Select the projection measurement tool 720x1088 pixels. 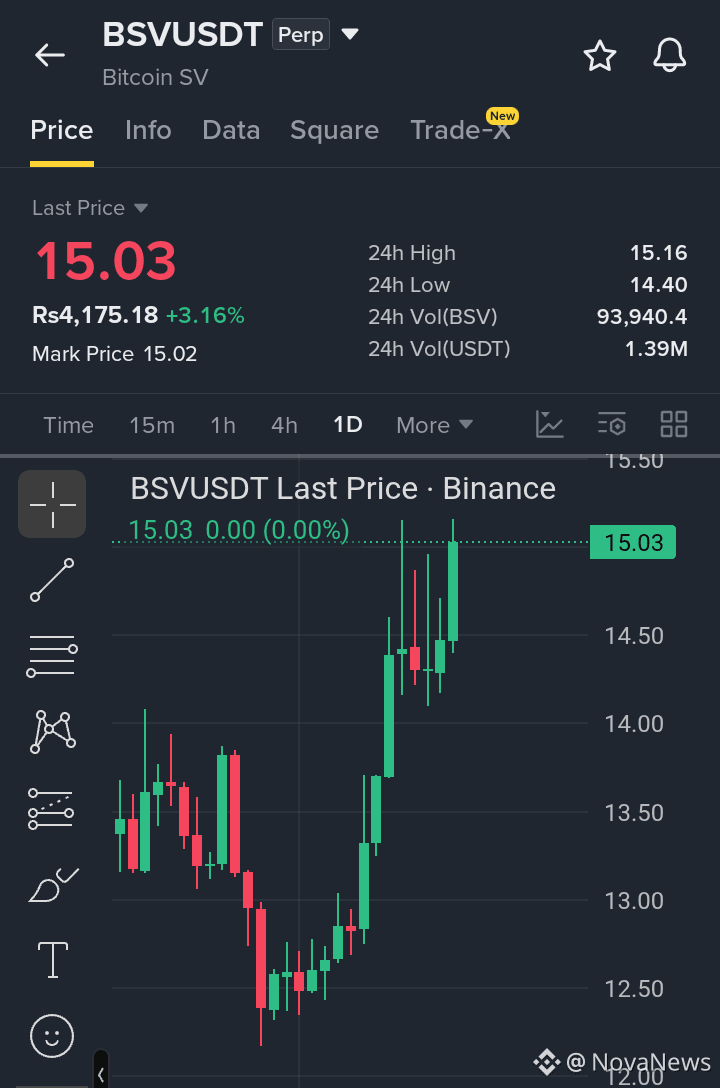pyautogui.click(x=51, y=808)
